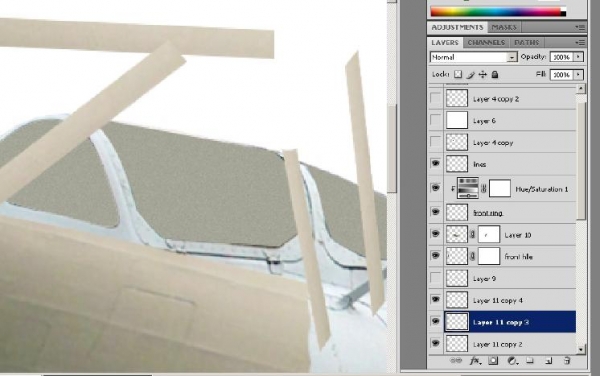Click the Layer 10 mask thumbnail
This screenshot has height=376, width=600.
[x=489, y=234]
